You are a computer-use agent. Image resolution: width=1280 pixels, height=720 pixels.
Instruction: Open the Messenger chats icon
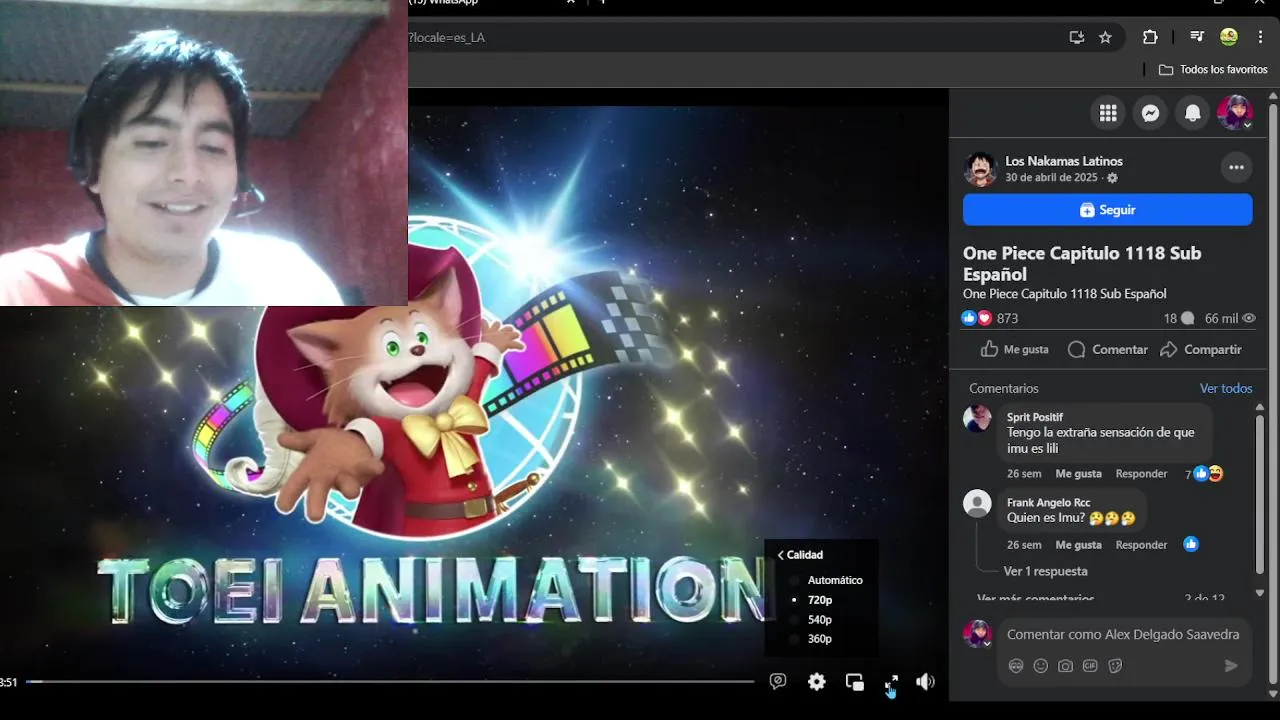1150,113
